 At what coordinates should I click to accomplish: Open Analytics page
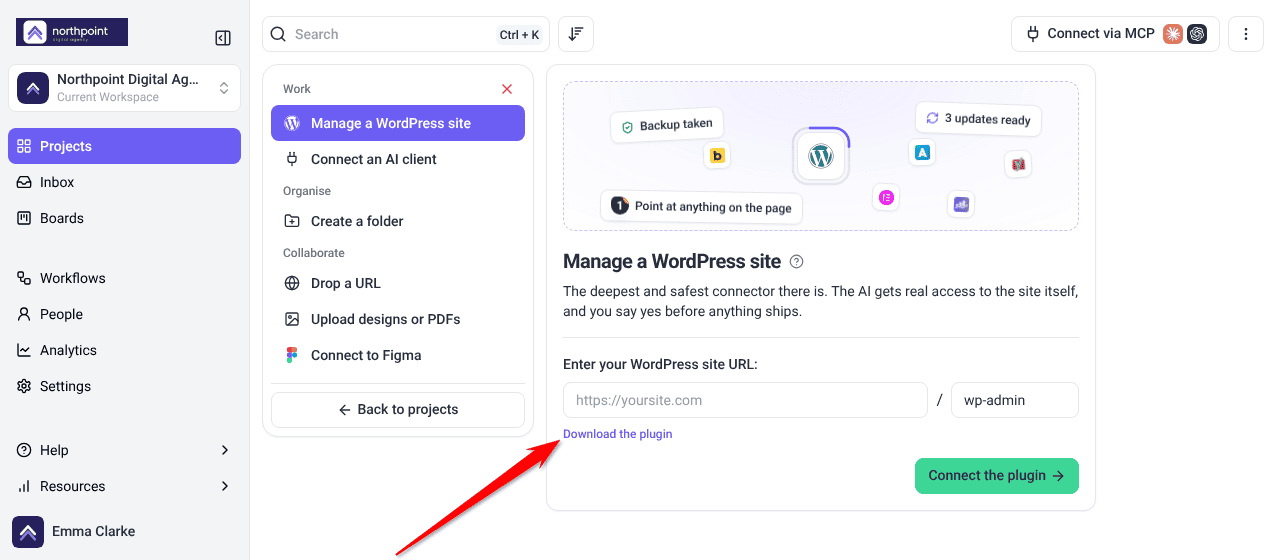coord(124,350)
